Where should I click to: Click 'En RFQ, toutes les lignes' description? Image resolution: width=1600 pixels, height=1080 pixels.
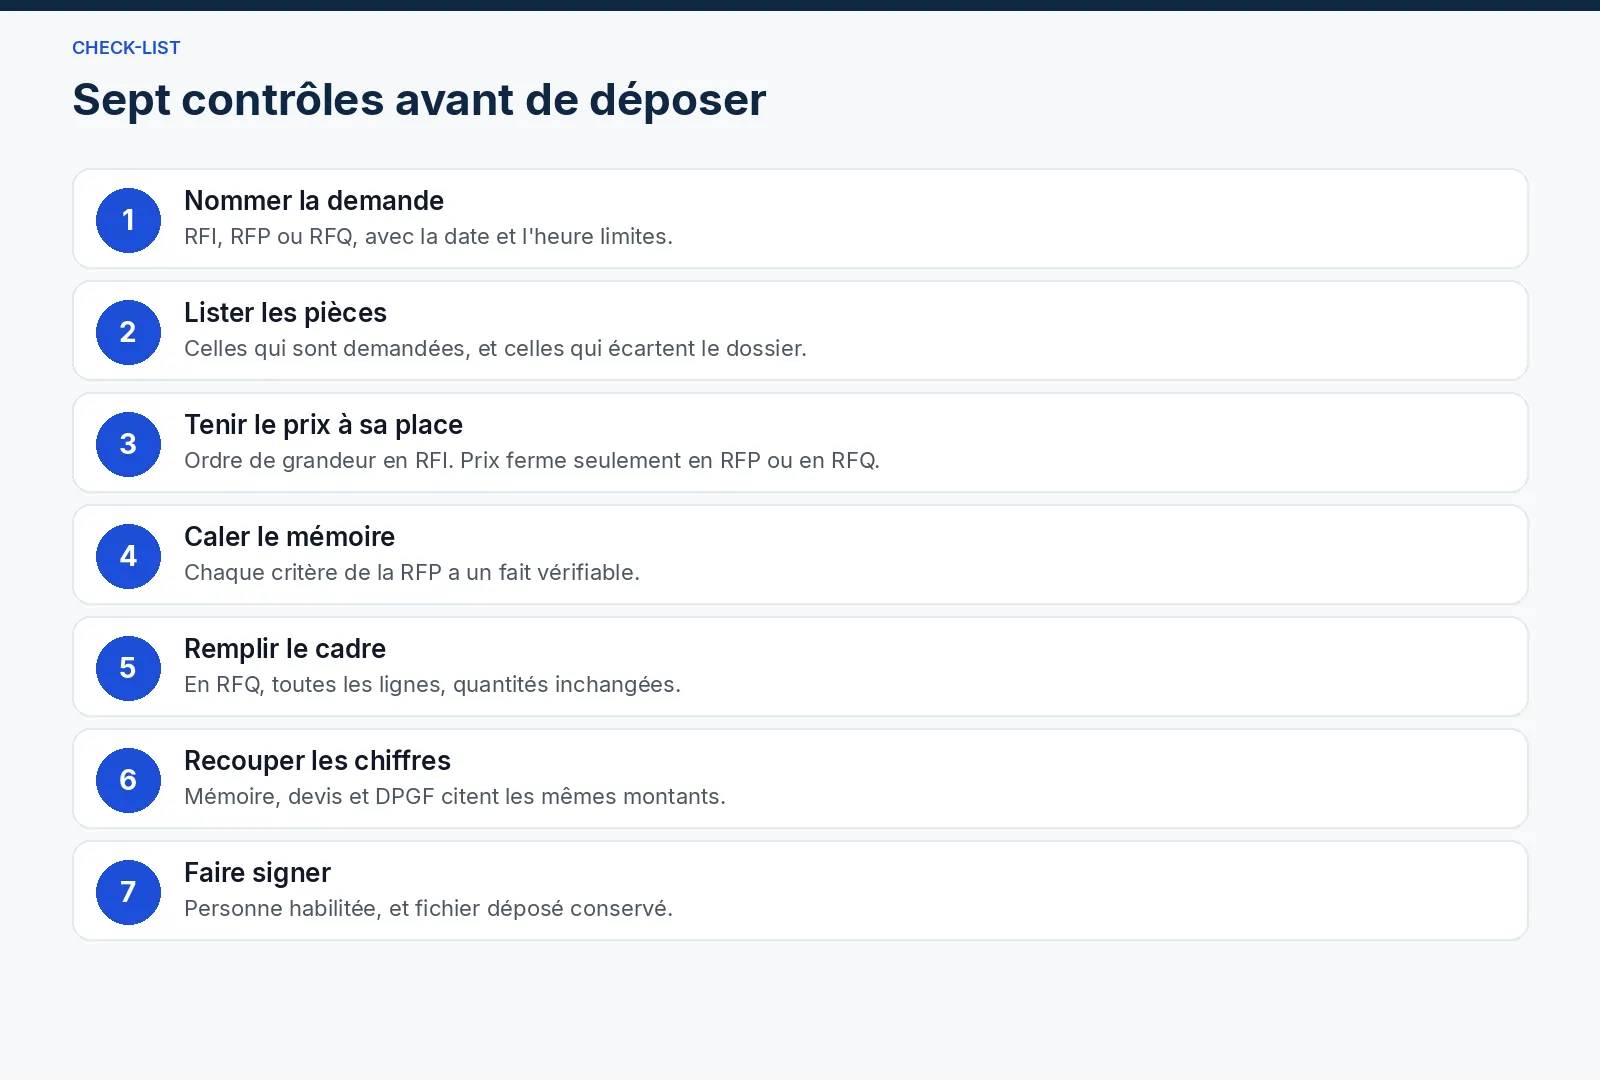click(x=432, y=685)
